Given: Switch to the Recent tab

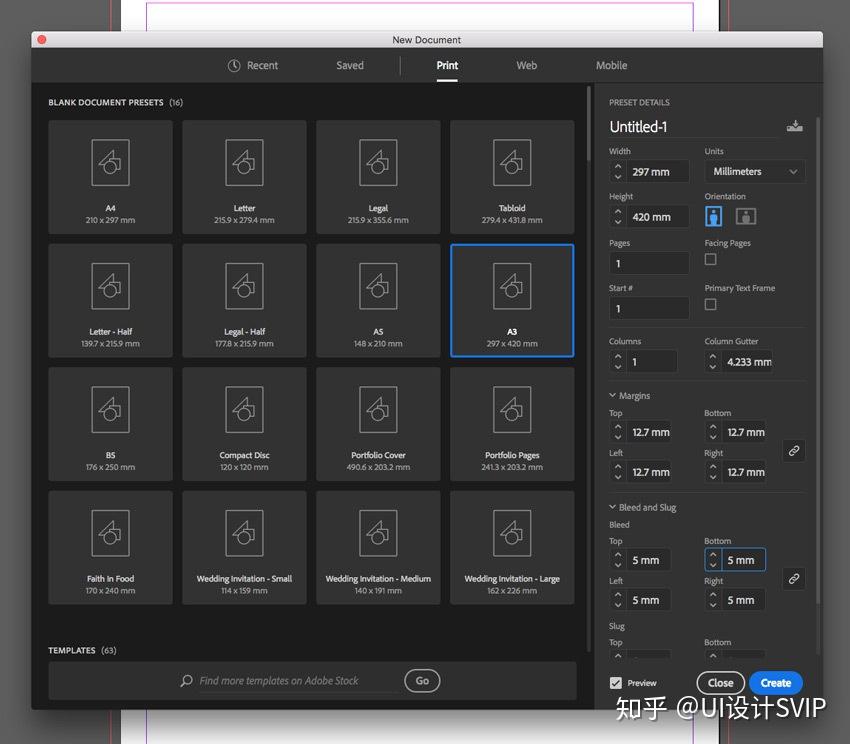Looking at the screenshot, I should coord(253,66).
